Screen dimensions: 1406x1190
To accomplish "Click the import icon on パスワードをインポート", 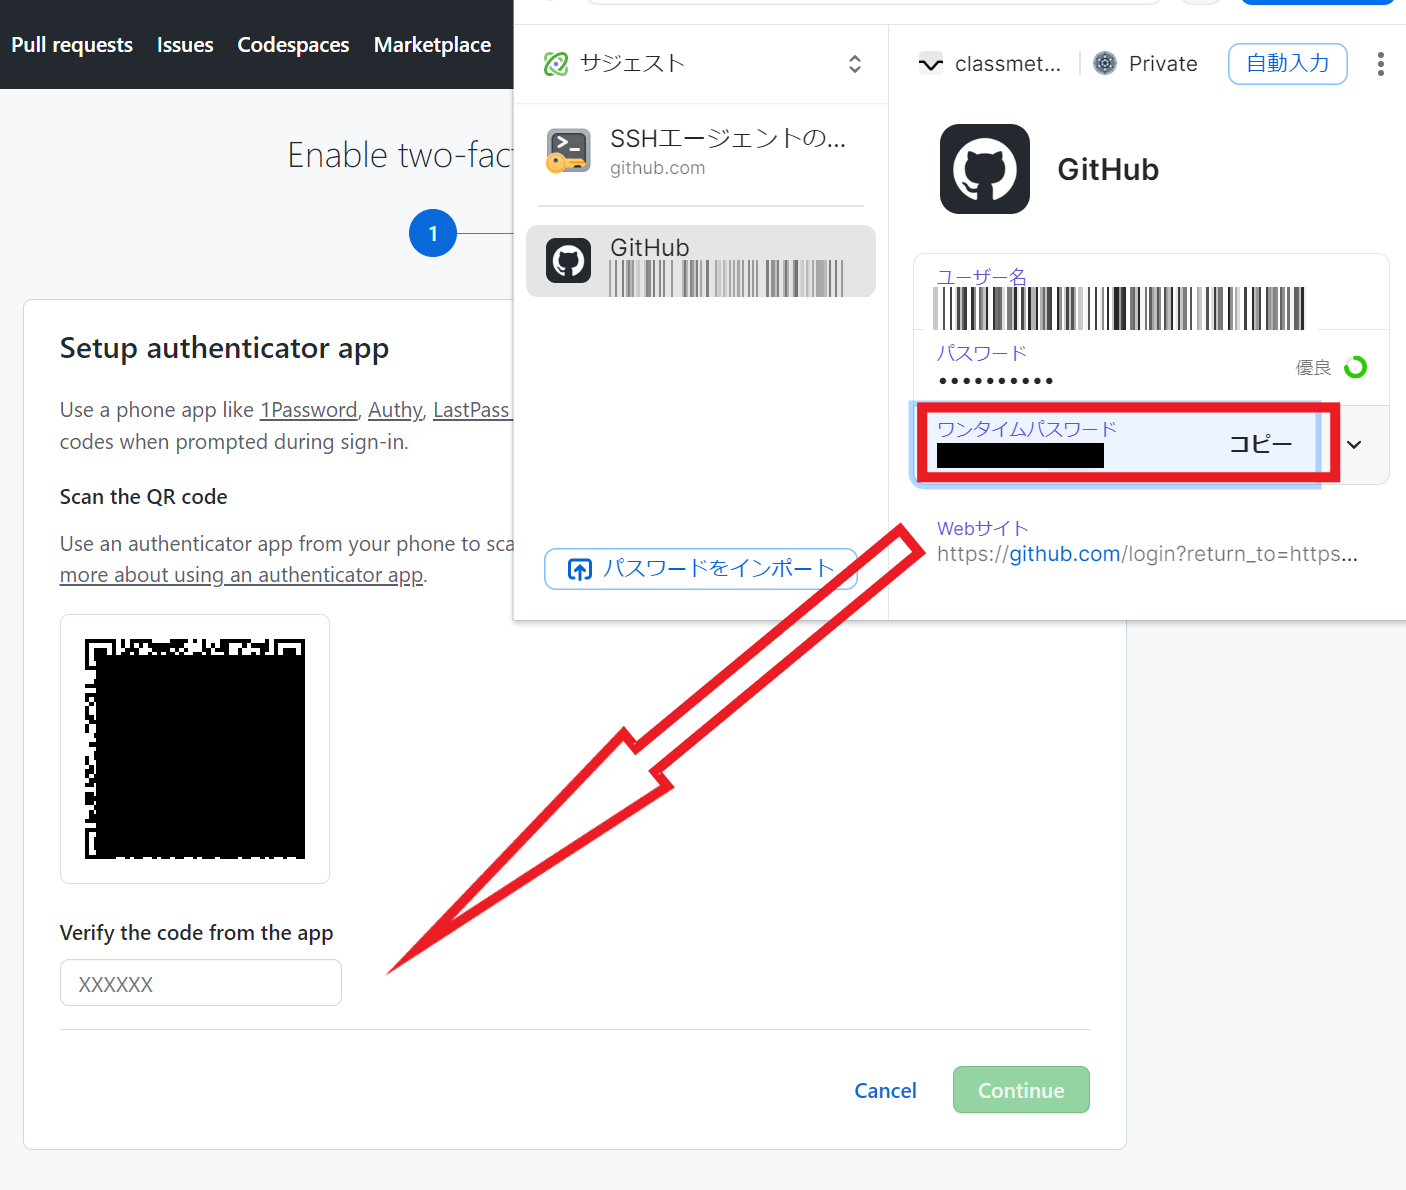I will (x=580, y=568).
